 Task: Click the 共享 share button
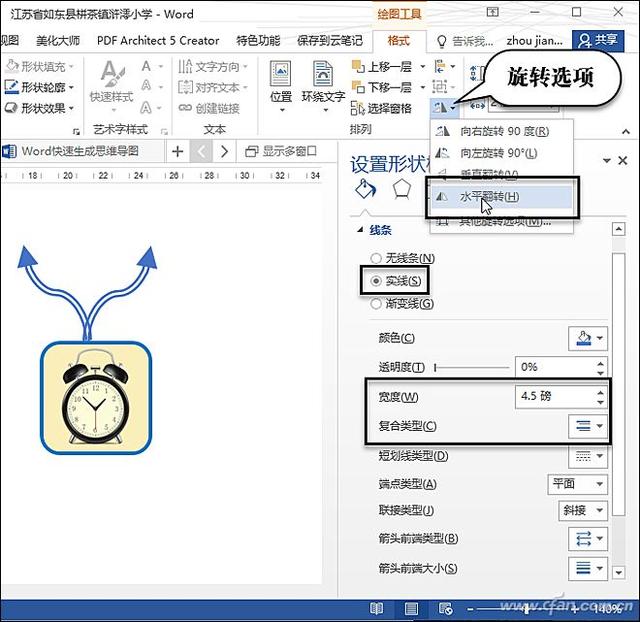click(596, 40)
